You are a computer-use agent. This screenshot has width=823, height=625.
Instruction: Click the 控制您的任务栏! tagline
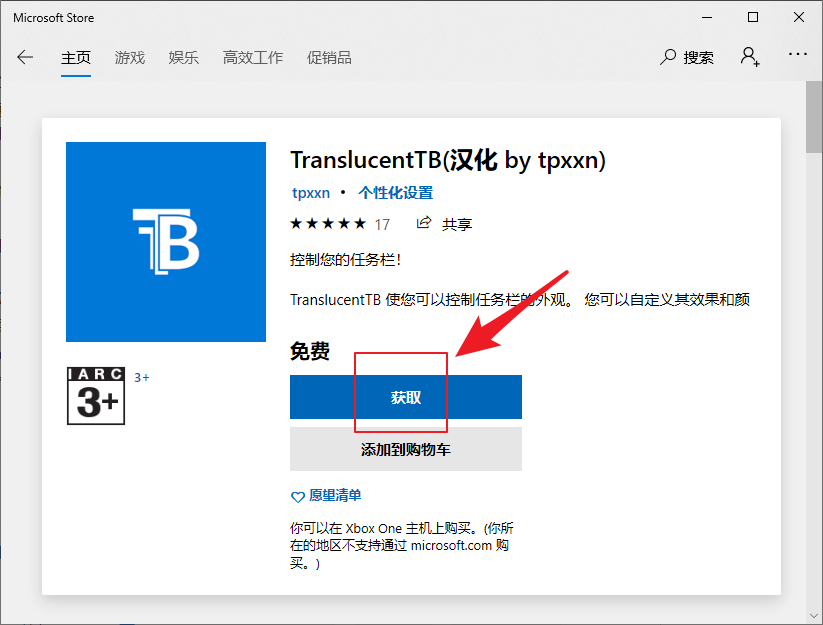point(345,260)
